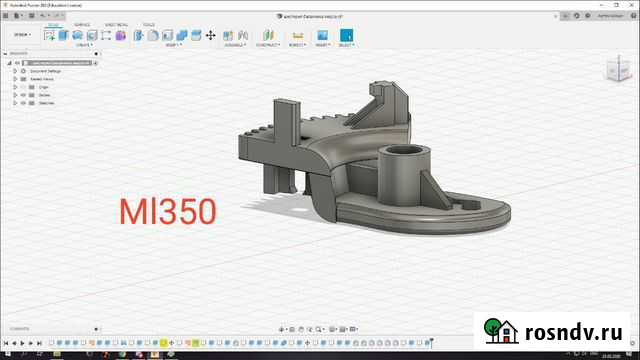Open the Grid and Snaps dropdown
The height and width of the screenshot is (360, 640).
click(343, 329)
